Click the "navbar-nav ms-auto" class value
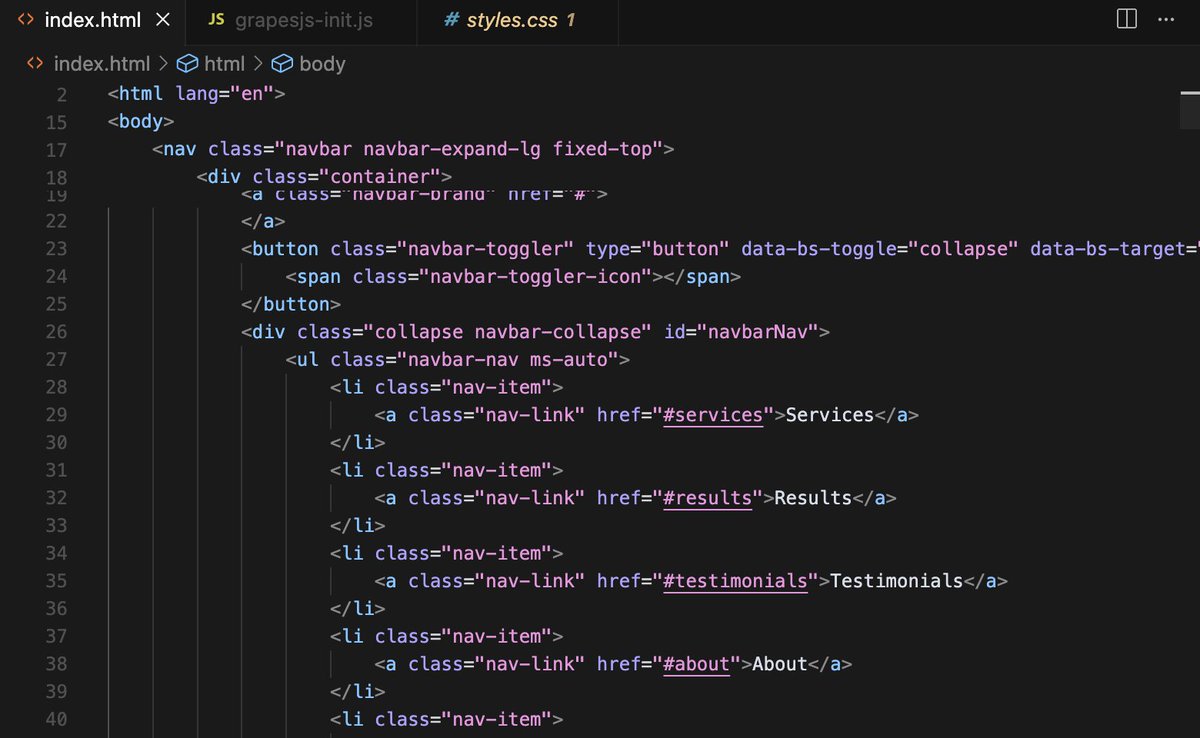The width and height of the screenshot is (1200, 738). (x=513, y=359)
